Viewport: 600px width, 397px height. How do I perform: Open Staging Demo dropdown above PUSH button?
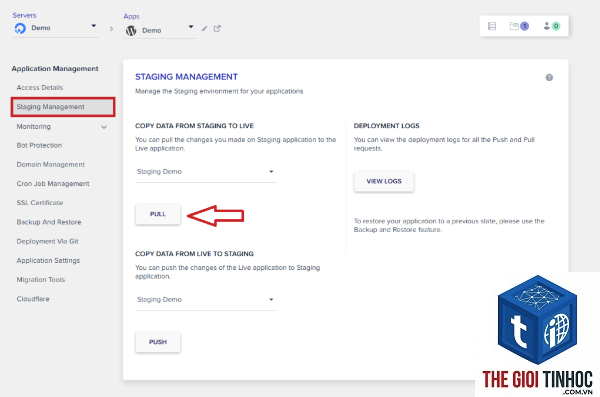(205, 300)
